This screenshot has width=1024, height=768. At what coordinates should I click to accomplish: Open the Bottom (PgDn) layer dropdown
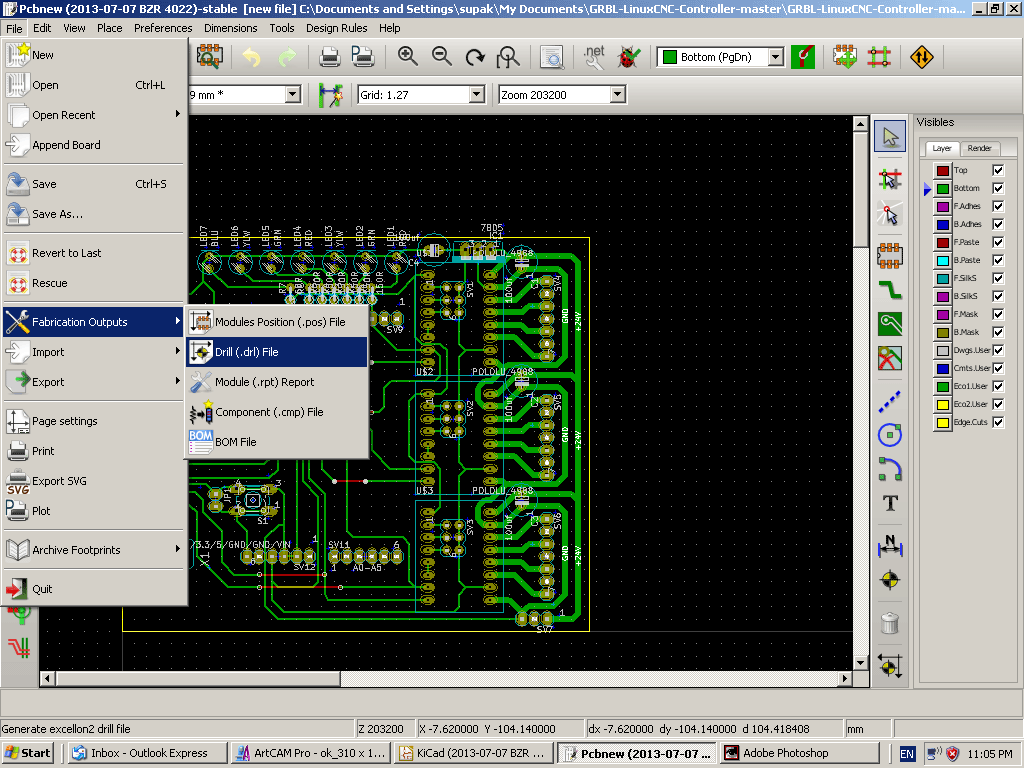(775, 57)
